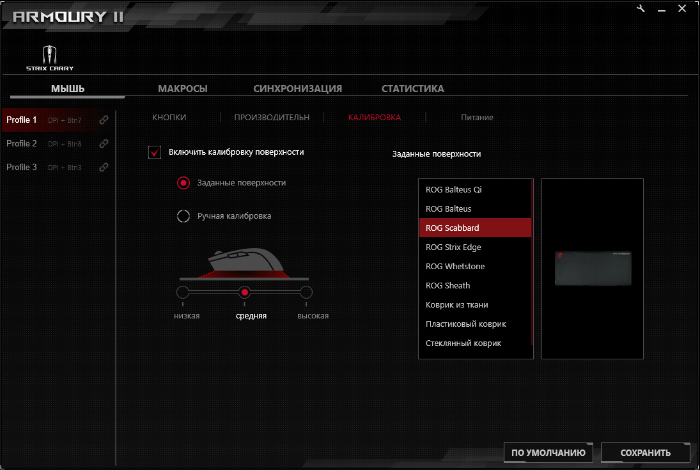The image size is (700, 470).
Task: Choose 'Пластиковый коврик' surface
Action: [x=475, y=324]
